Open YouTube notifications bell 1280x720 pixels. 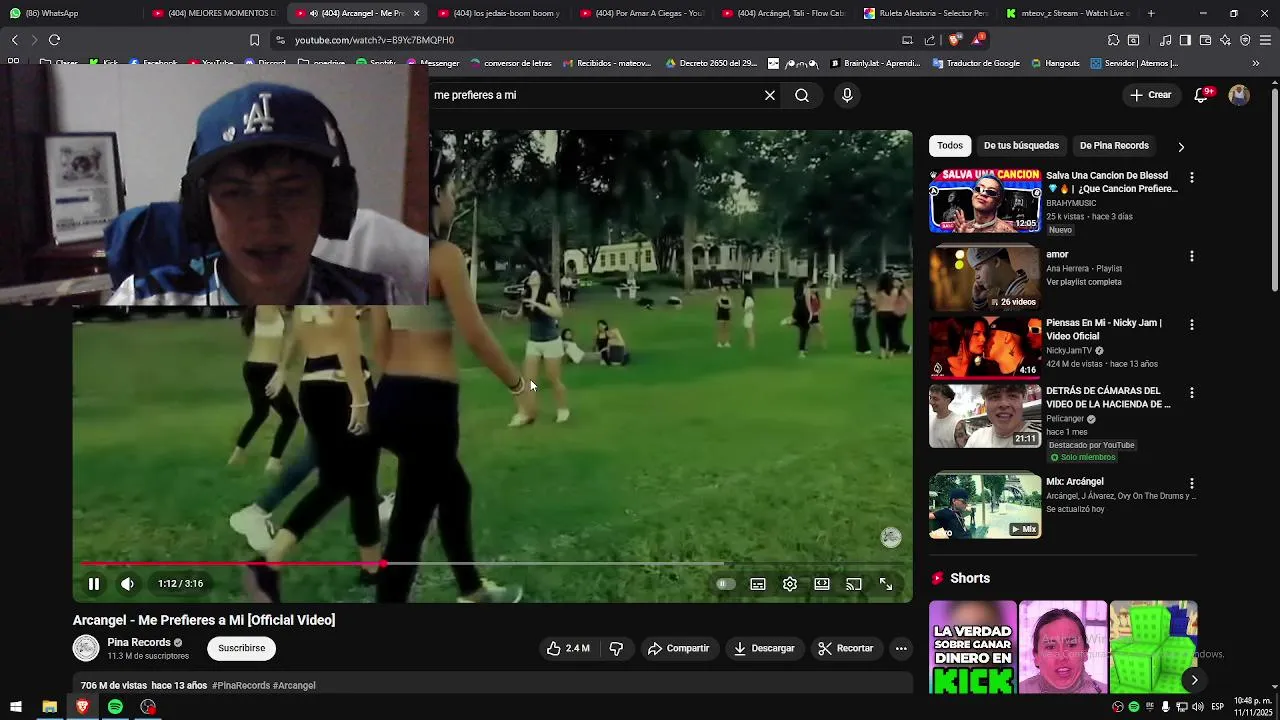[1202, 95]
